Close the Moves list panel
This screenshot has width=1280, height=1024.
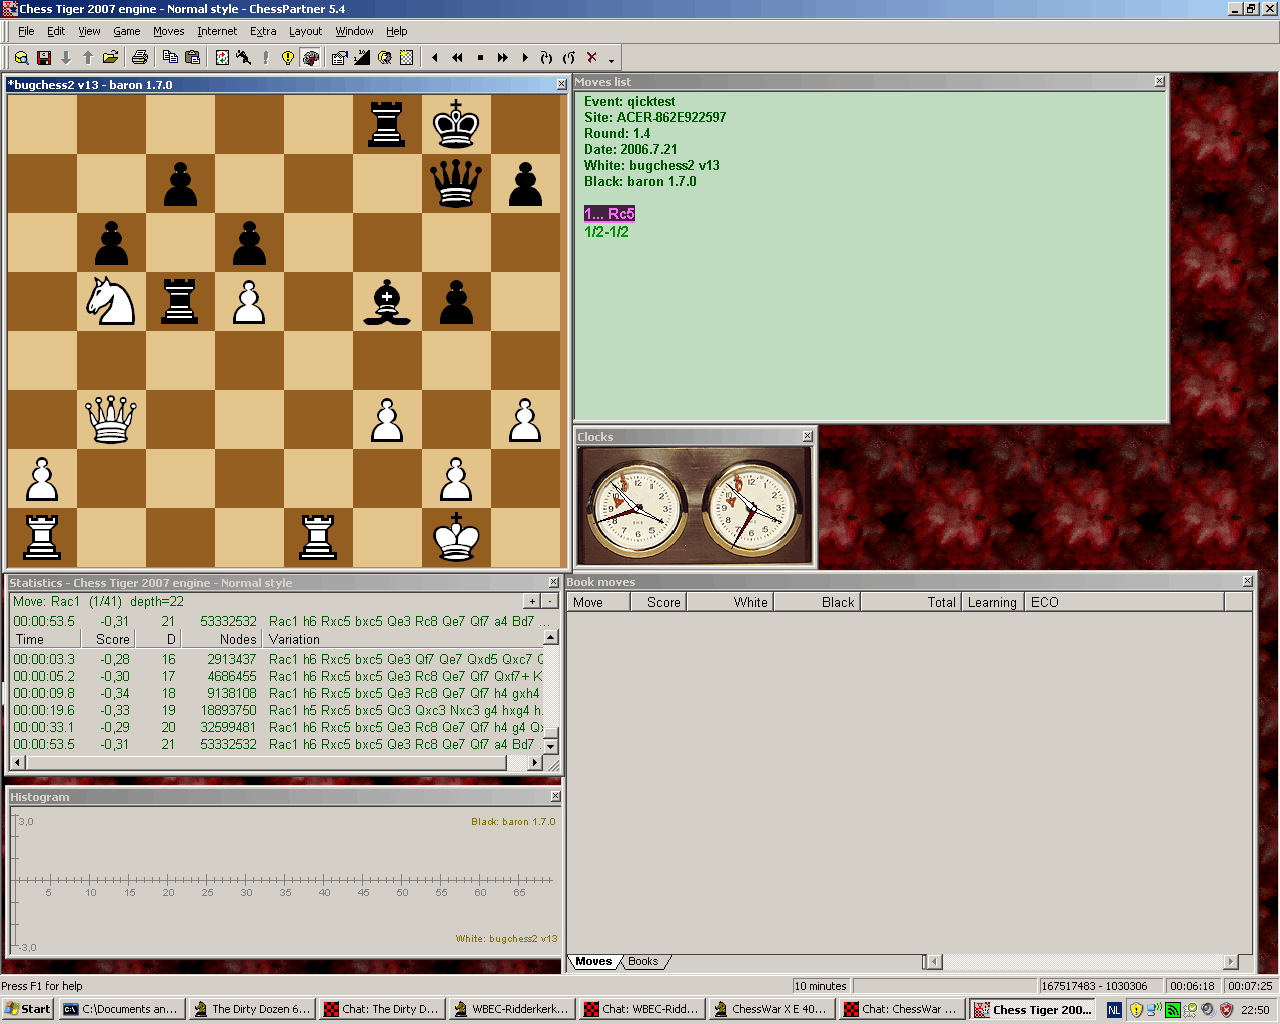tap(1160, 82)
